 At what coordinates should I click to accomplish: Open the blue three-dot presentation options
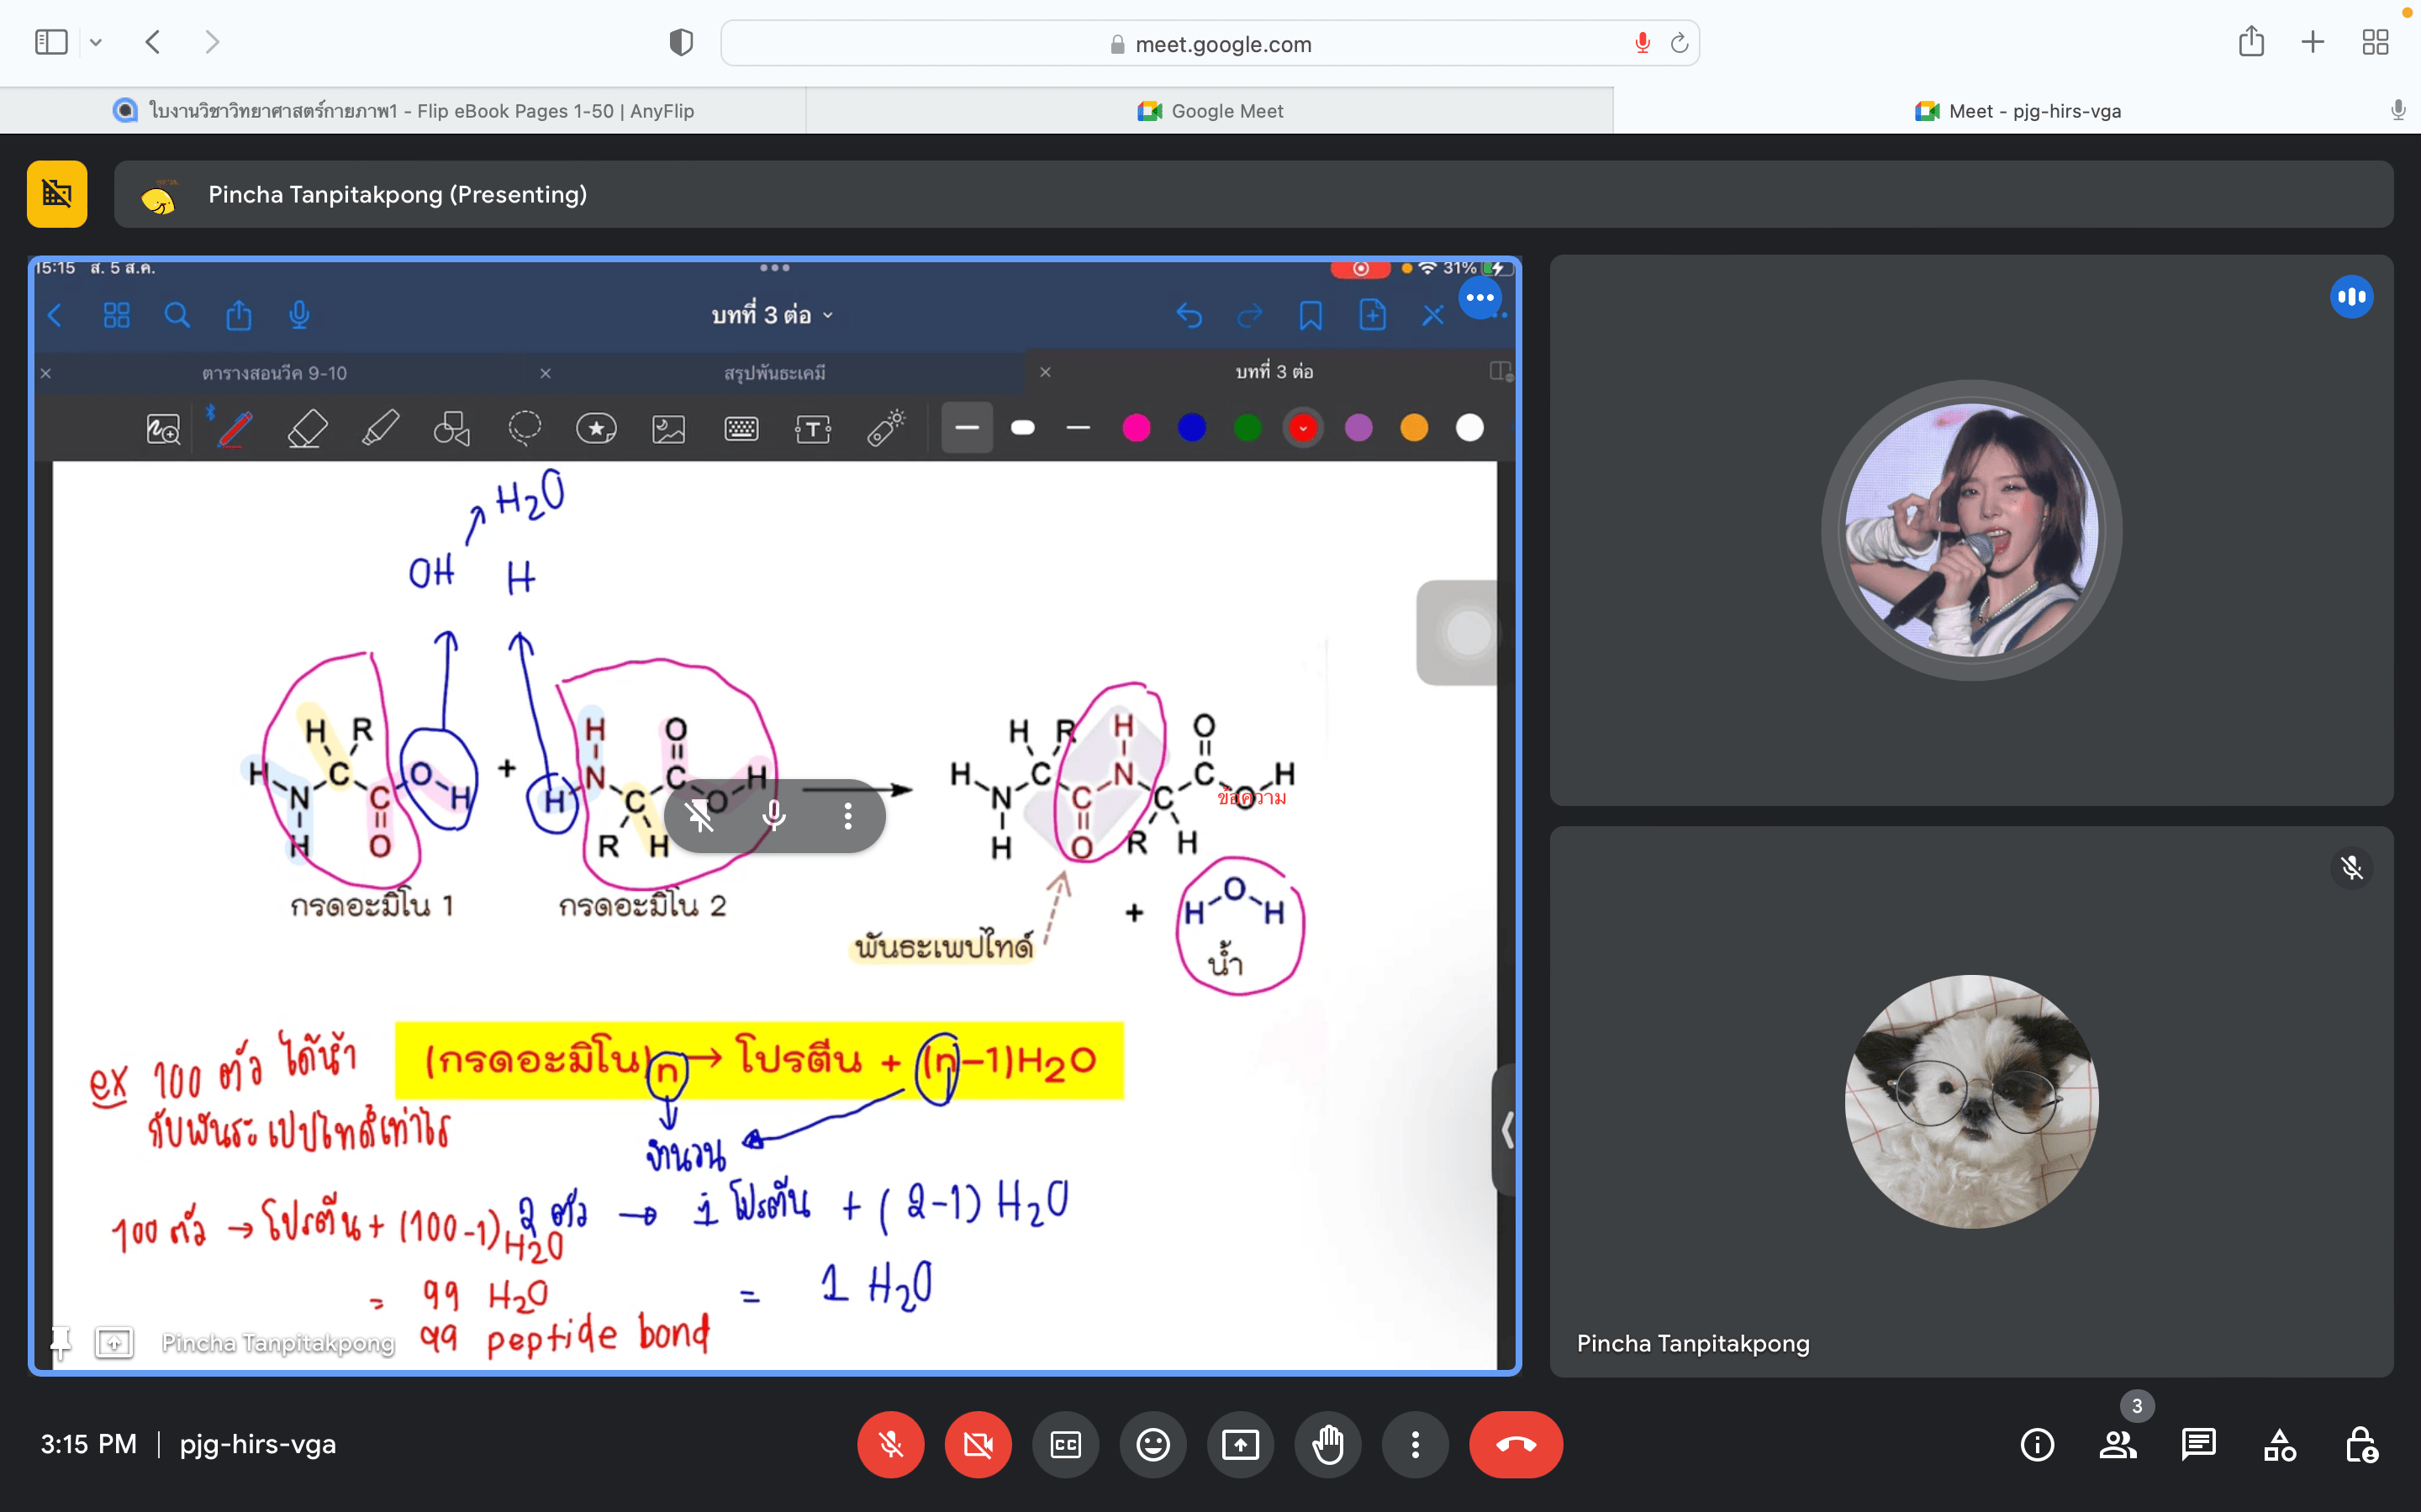click(x=1480, y=297)
